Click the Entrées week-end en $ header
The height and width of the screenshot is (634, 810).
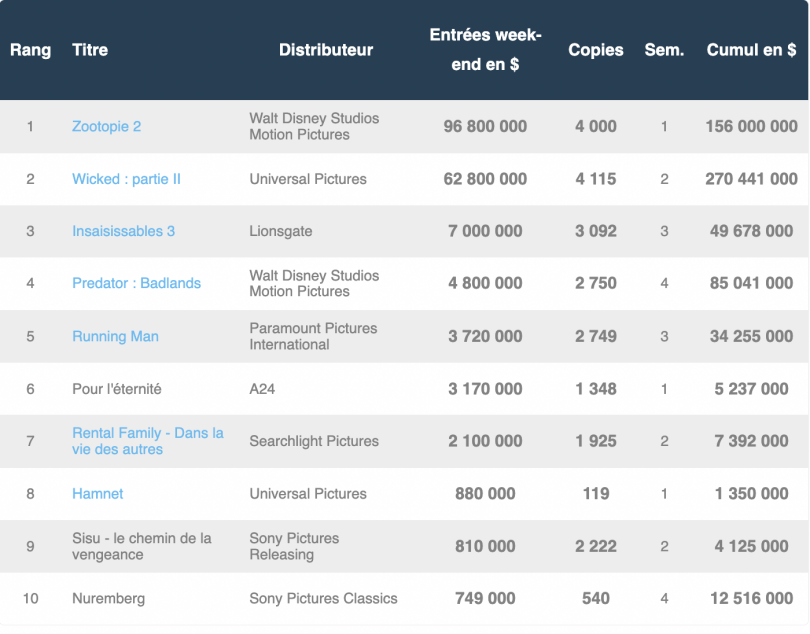coord(485,50)
